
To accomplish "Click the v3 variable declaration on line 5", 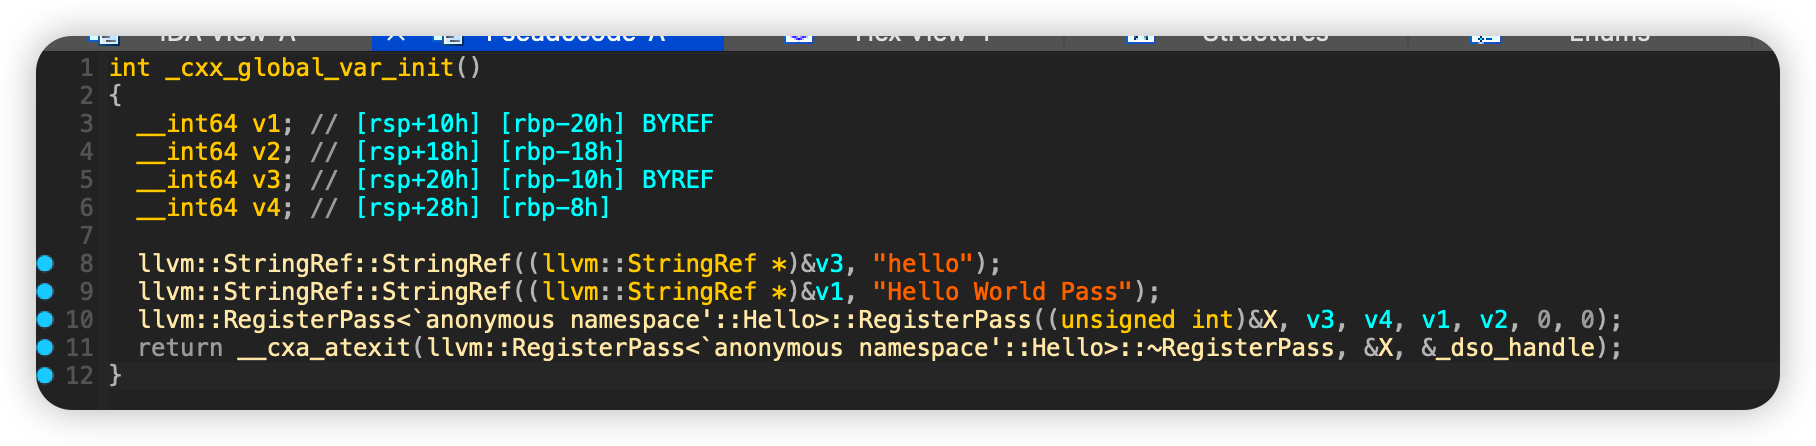I will 267,180.
